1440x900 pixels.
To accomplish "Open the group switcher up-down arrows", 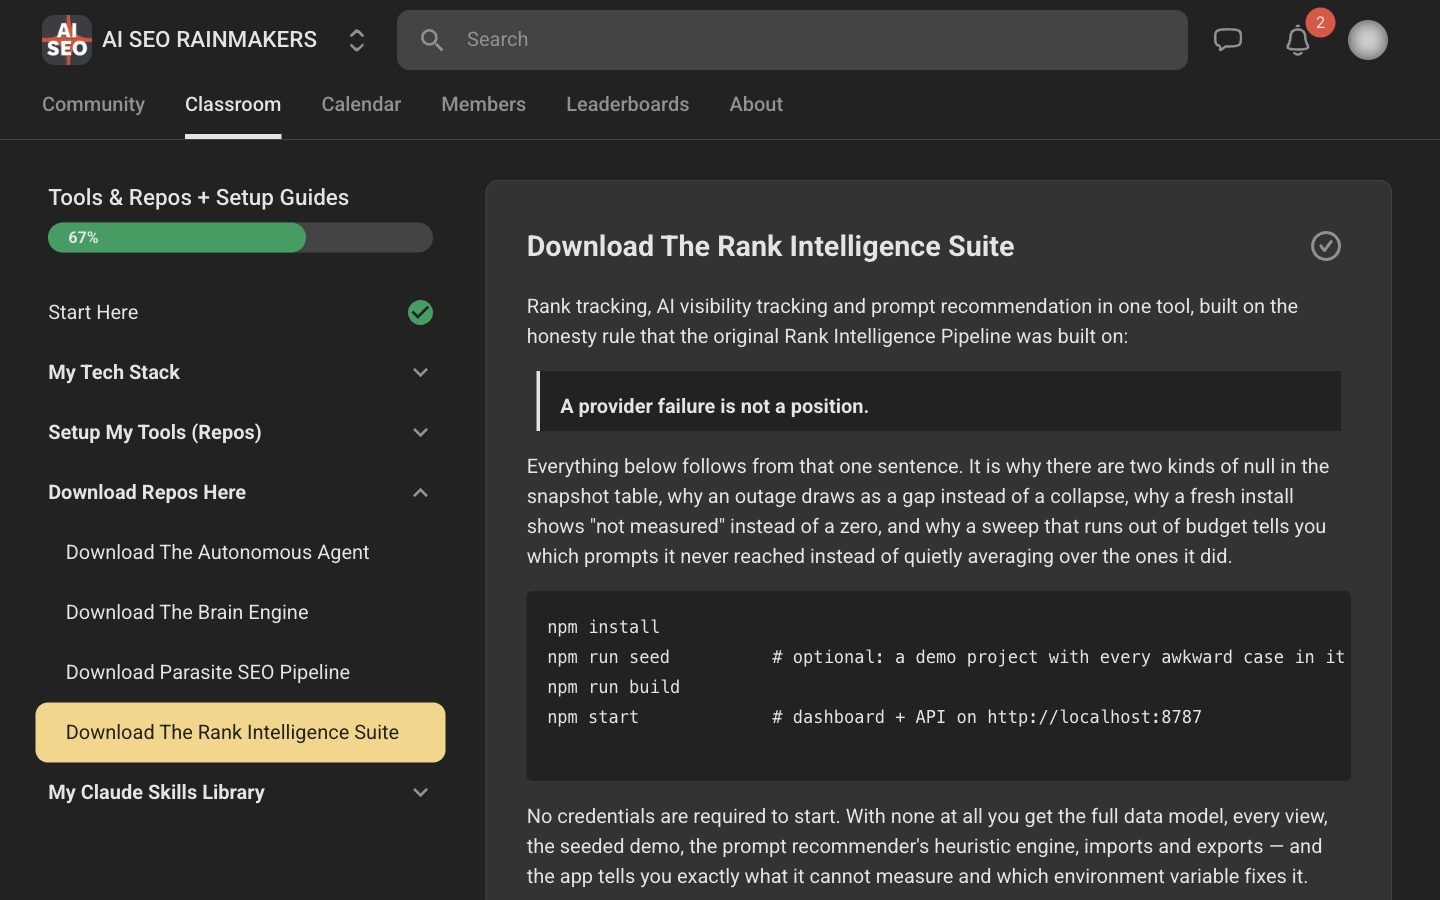I will click(356, 40).
